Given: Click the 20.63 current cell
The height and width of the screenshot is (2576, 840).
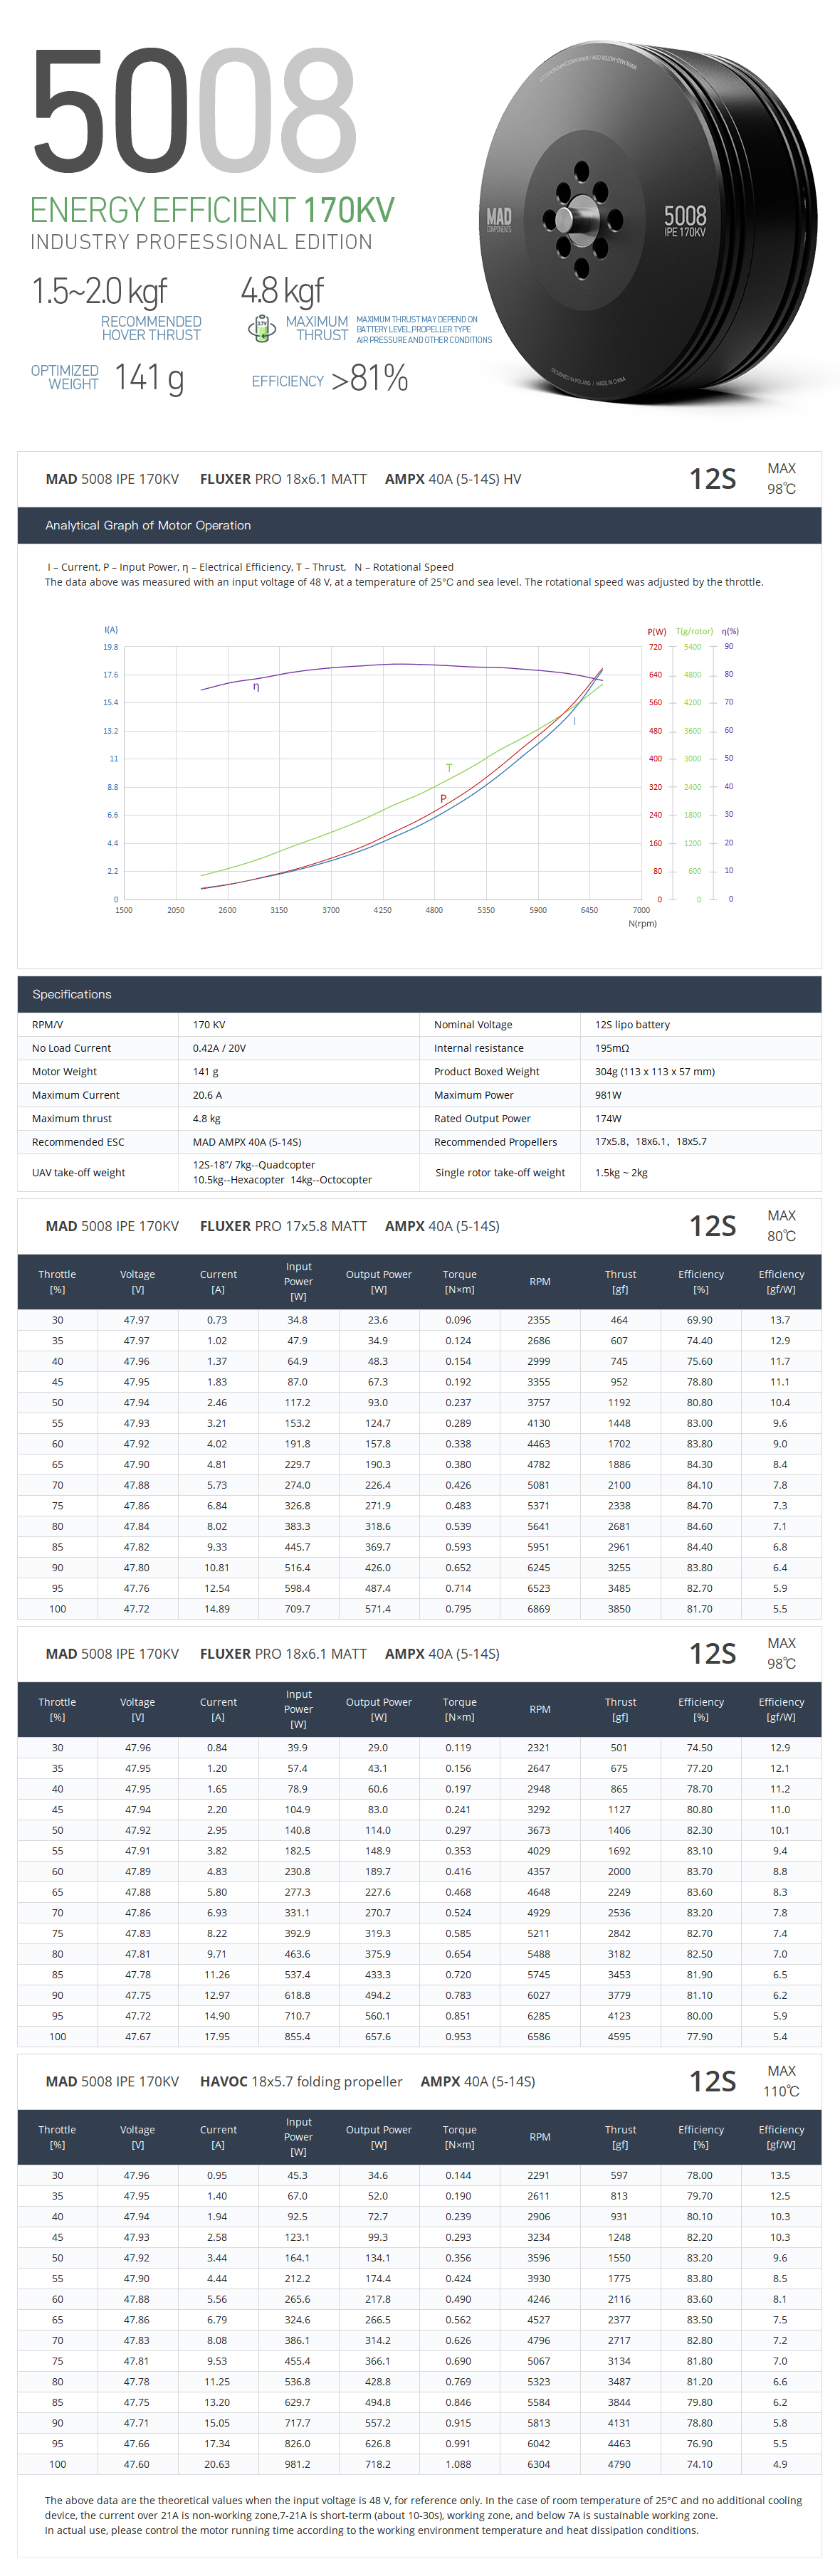Looking at the screenshot, I should click(217, 2464).
